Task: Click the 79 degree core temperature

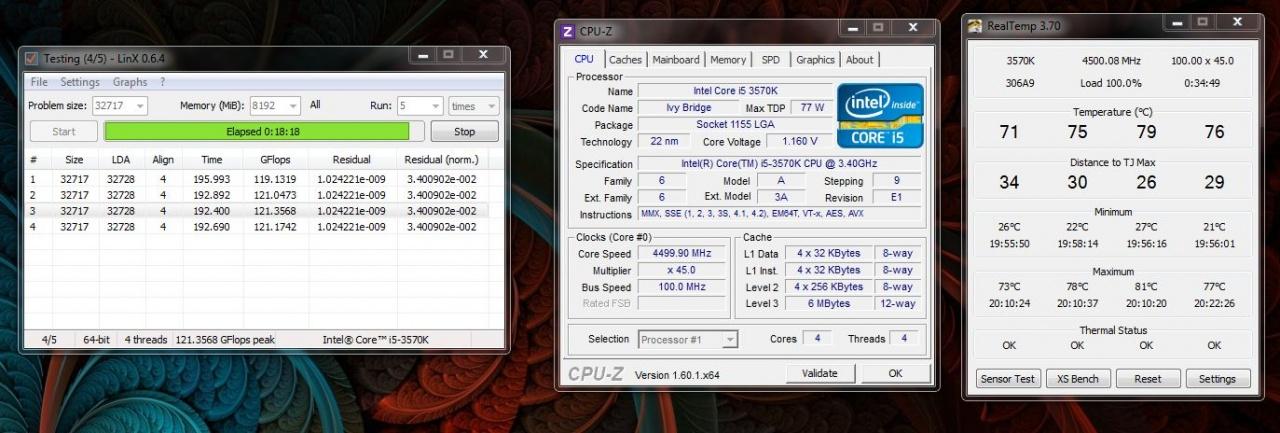Action: point(1145,132)
